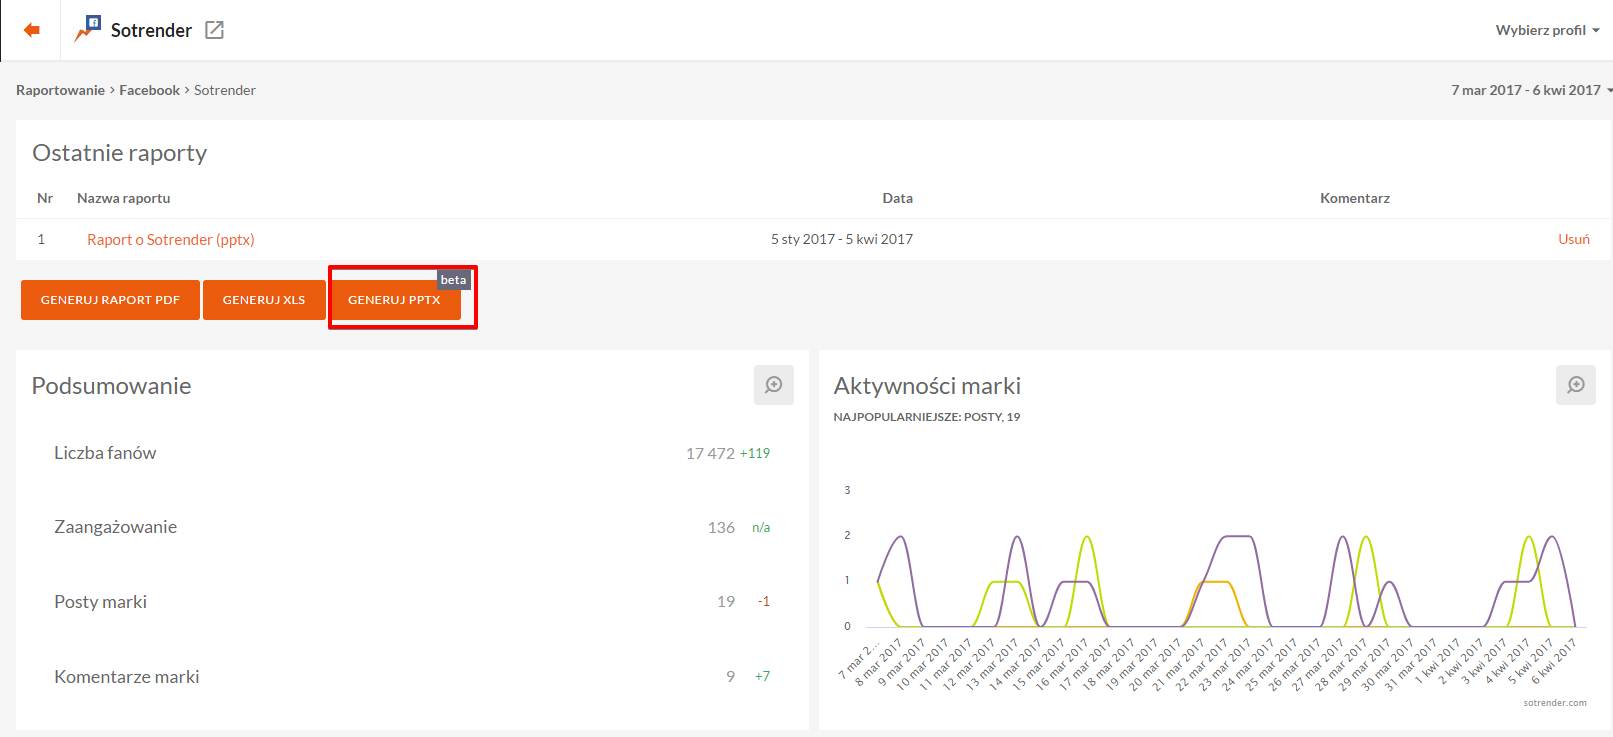The image size is (1613, 737).
Task: Click the beta badge on PPTX button
Action: point(453,280)
